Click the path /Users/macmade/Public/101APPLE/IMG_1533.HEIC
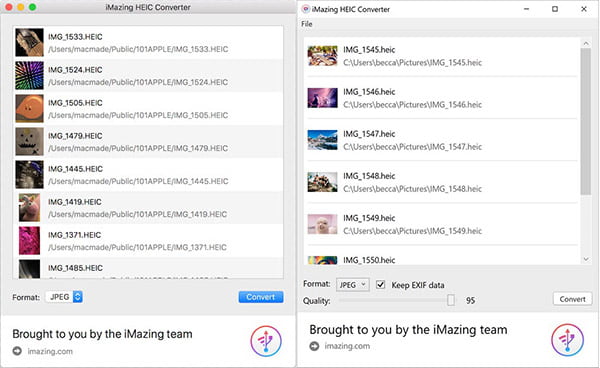This screenshot has width=600, height=368. (x=138, y=49)
